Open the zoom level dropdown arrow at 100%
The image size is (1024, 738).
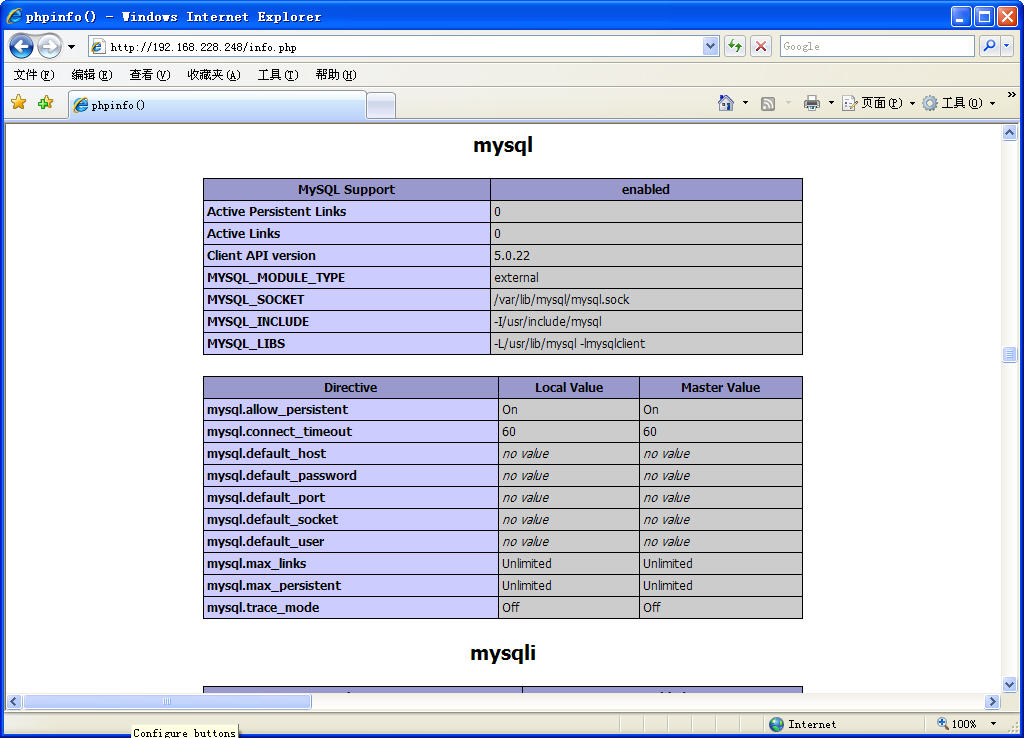coord(993,724)
